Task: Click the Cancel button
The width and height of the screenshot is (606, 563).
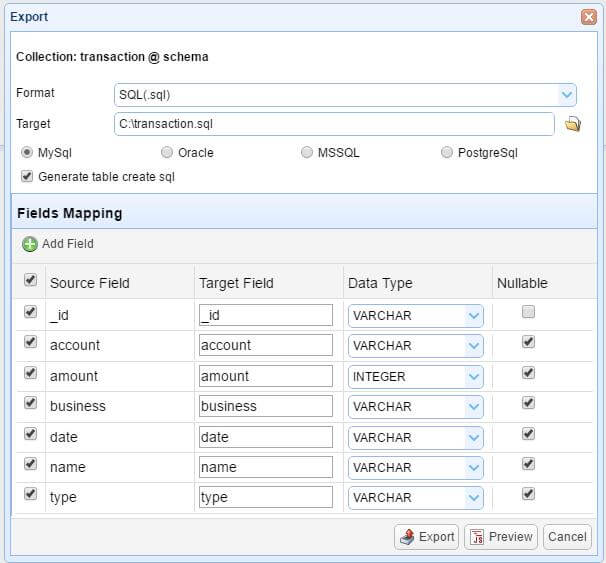Action: tap(567, 537)
